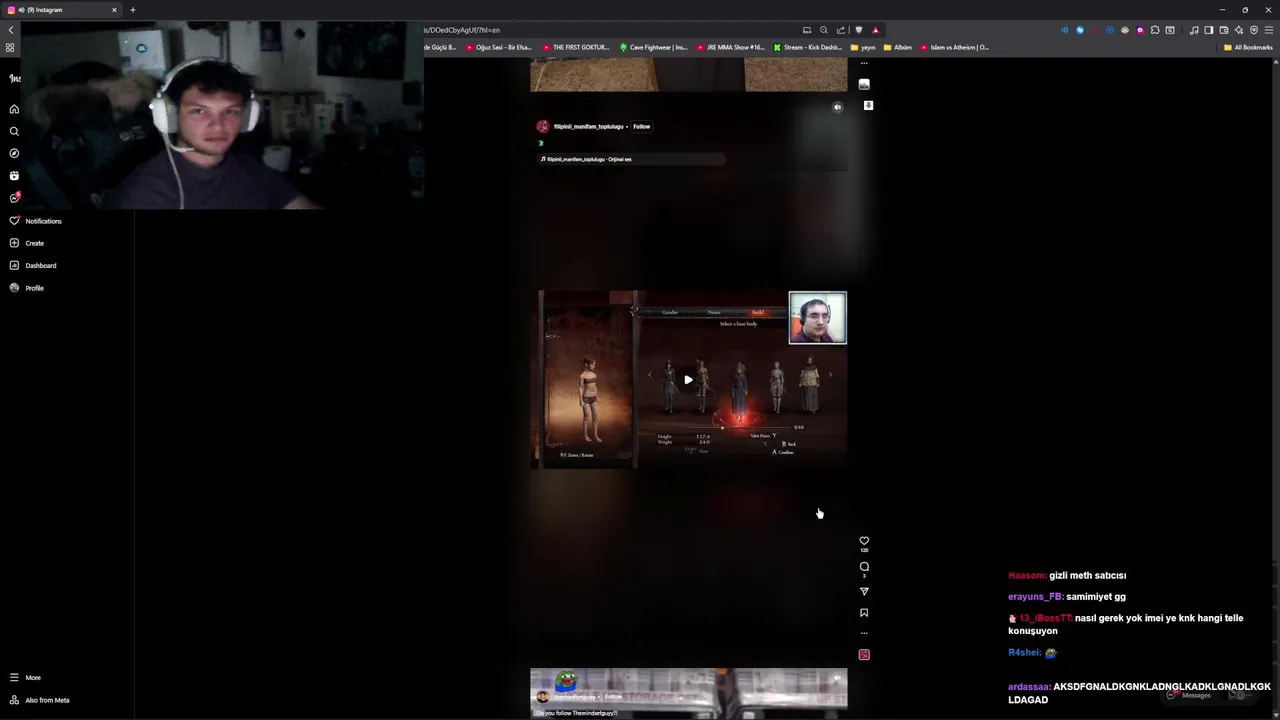Play the paused reel video
Viewport: 1280px width, 720px height.
pos(688,380)
